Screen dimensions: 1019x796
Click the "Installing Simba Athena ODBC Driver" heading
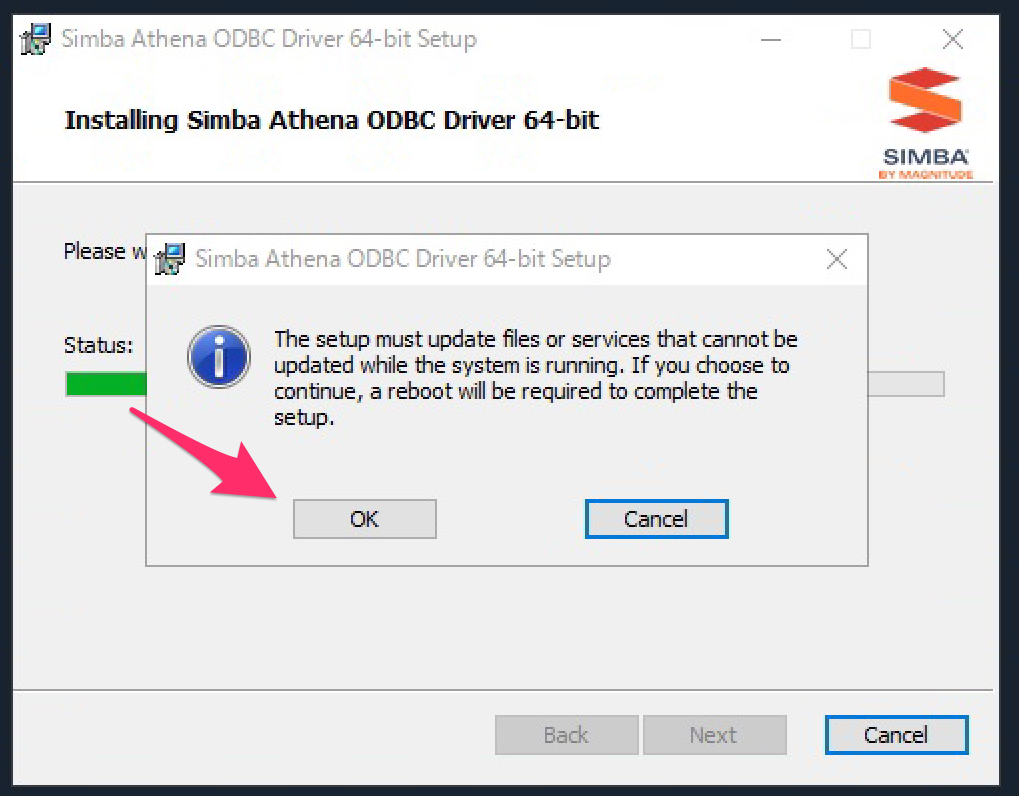coord(332,121)
